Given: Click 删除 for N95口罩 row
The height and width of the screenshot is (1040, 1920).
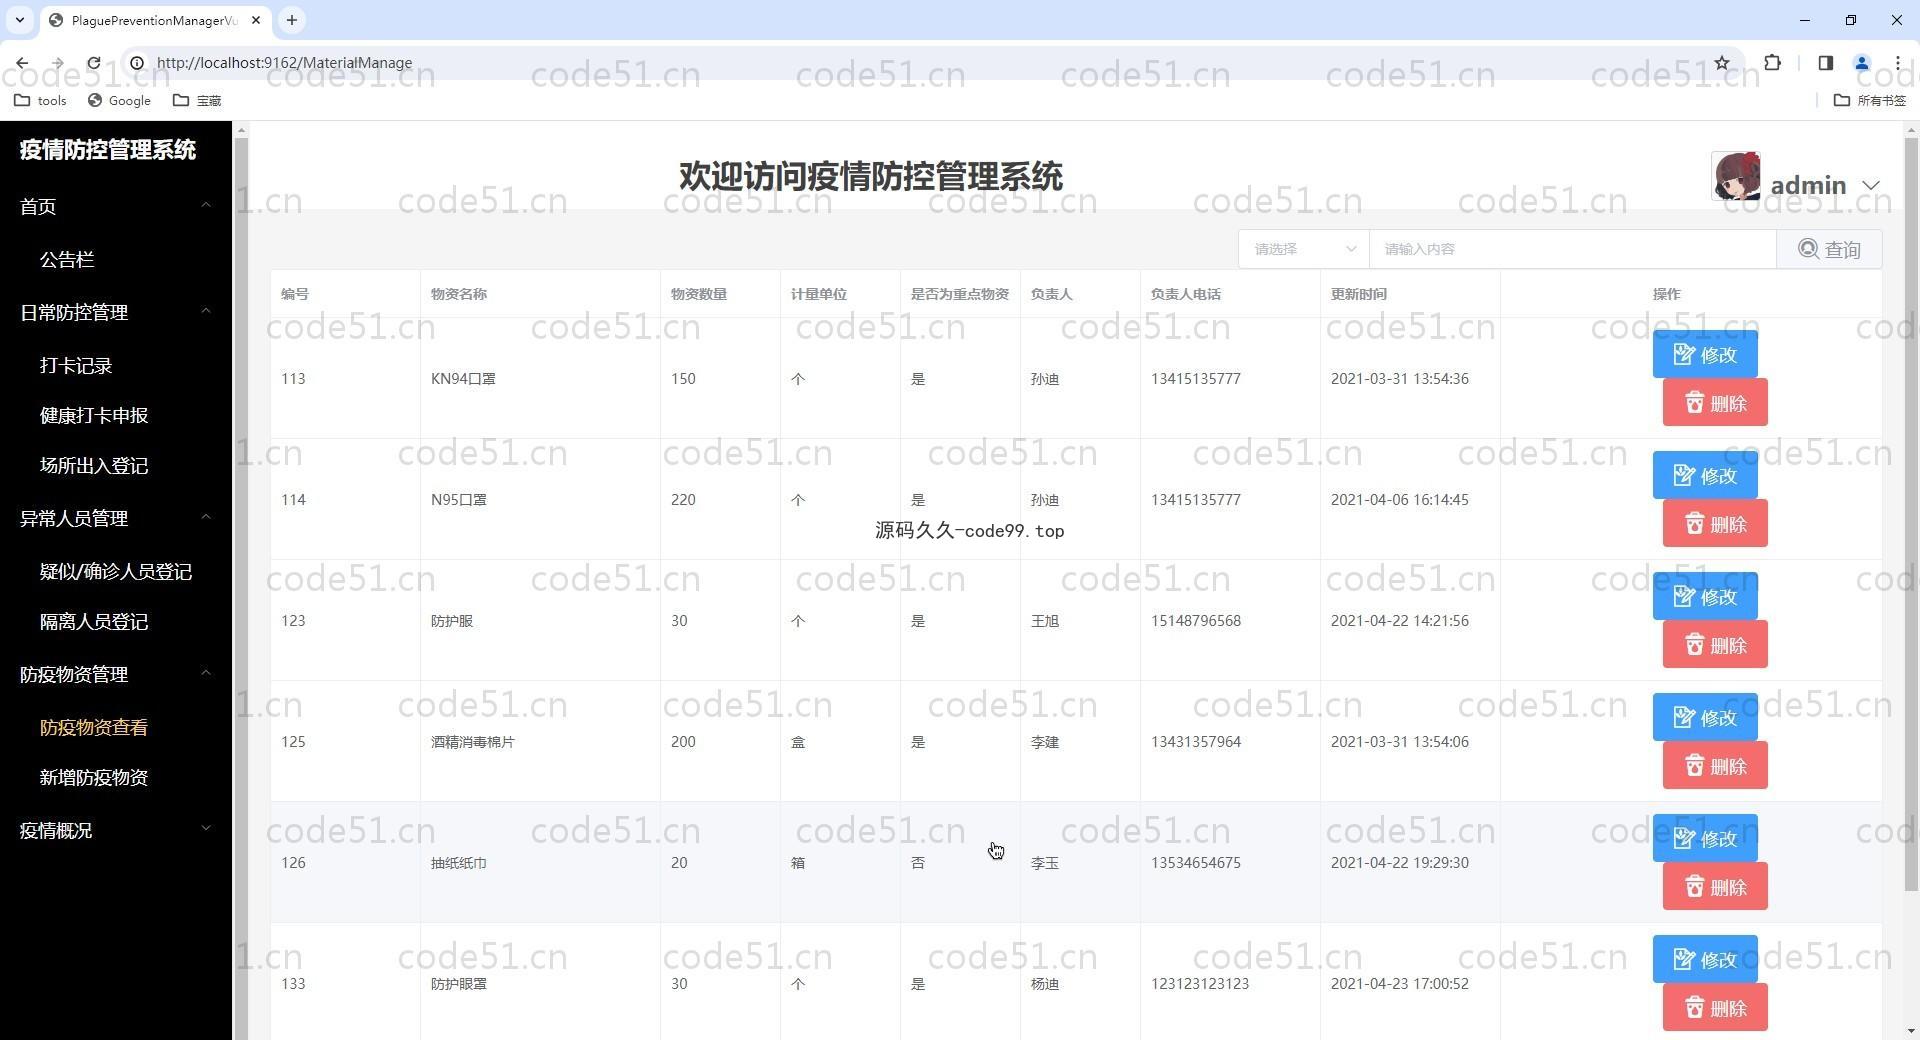Looking at the screenshot, I should pos(1715,524).
